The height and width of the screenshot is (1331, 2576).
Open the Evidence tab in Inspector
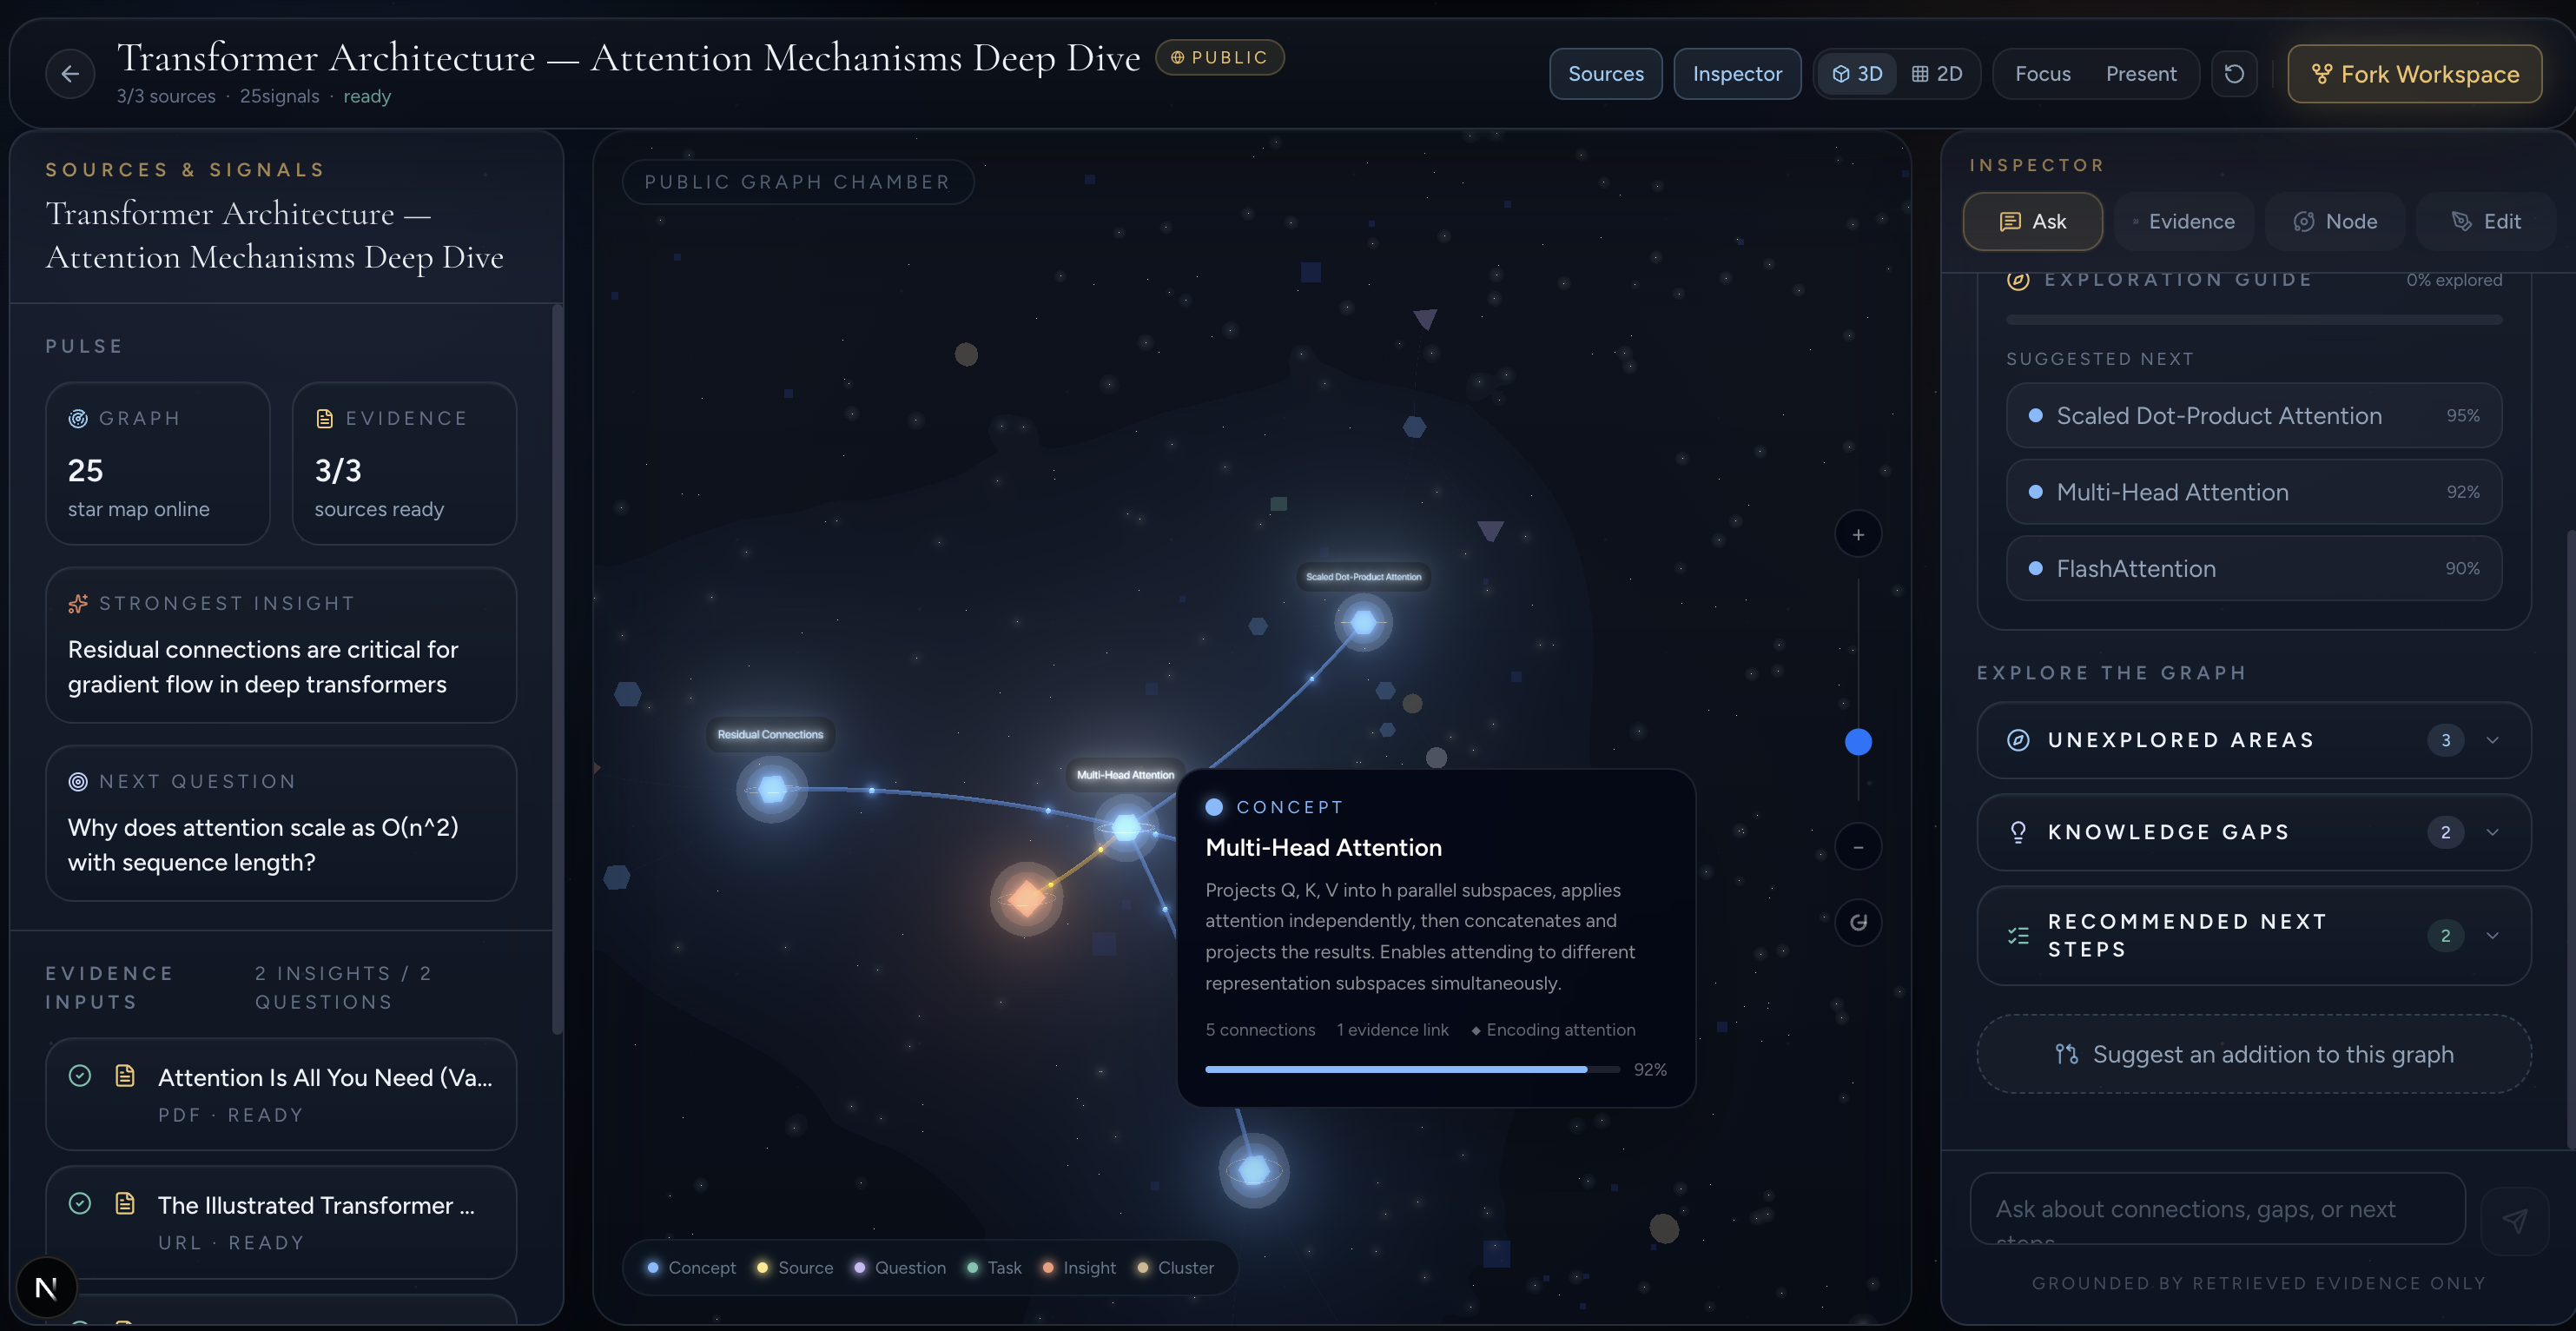tap(2183, 221)
